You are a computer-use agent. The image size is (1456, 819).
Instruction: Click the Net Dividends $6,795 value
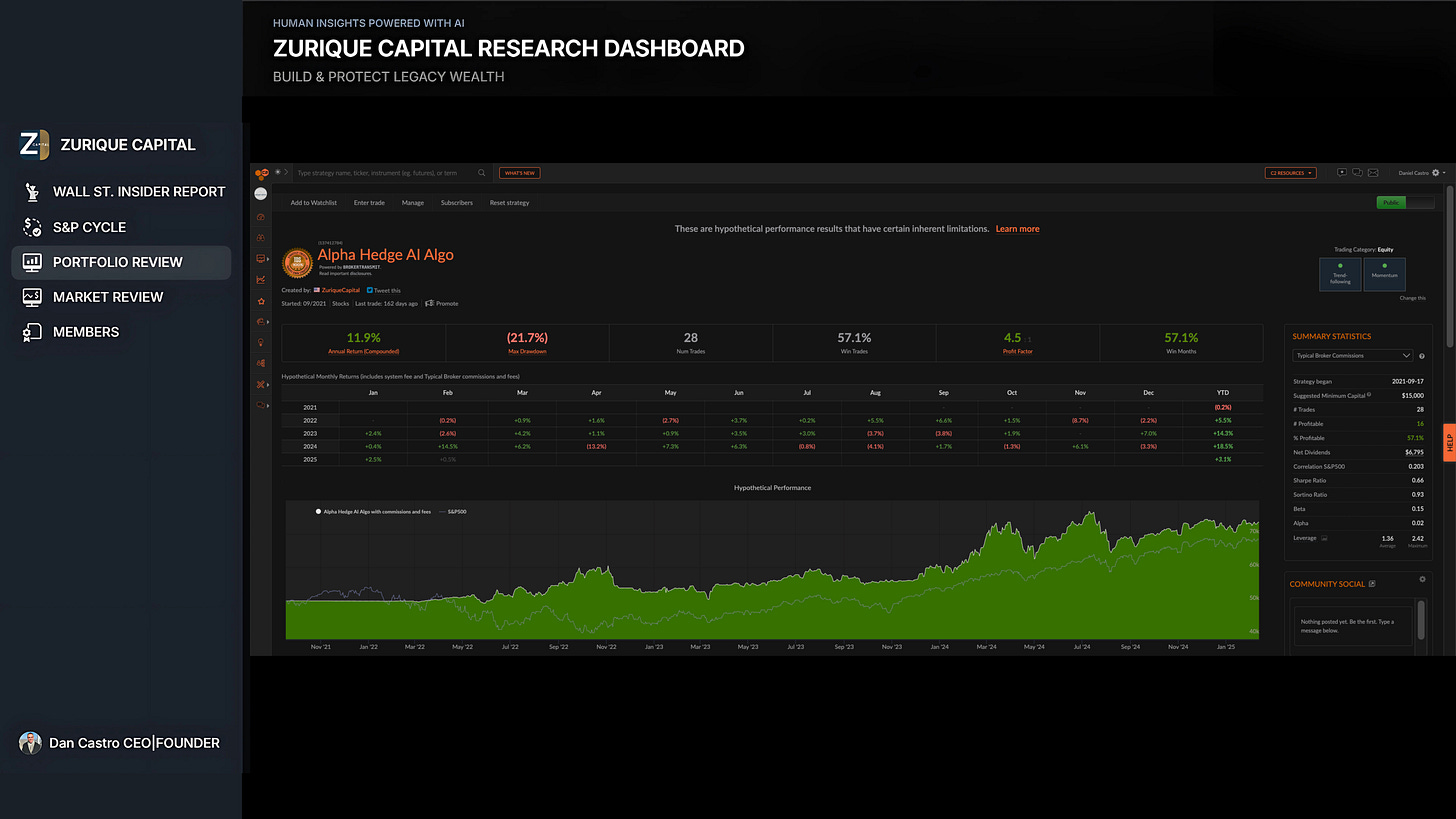[1414, 452]
